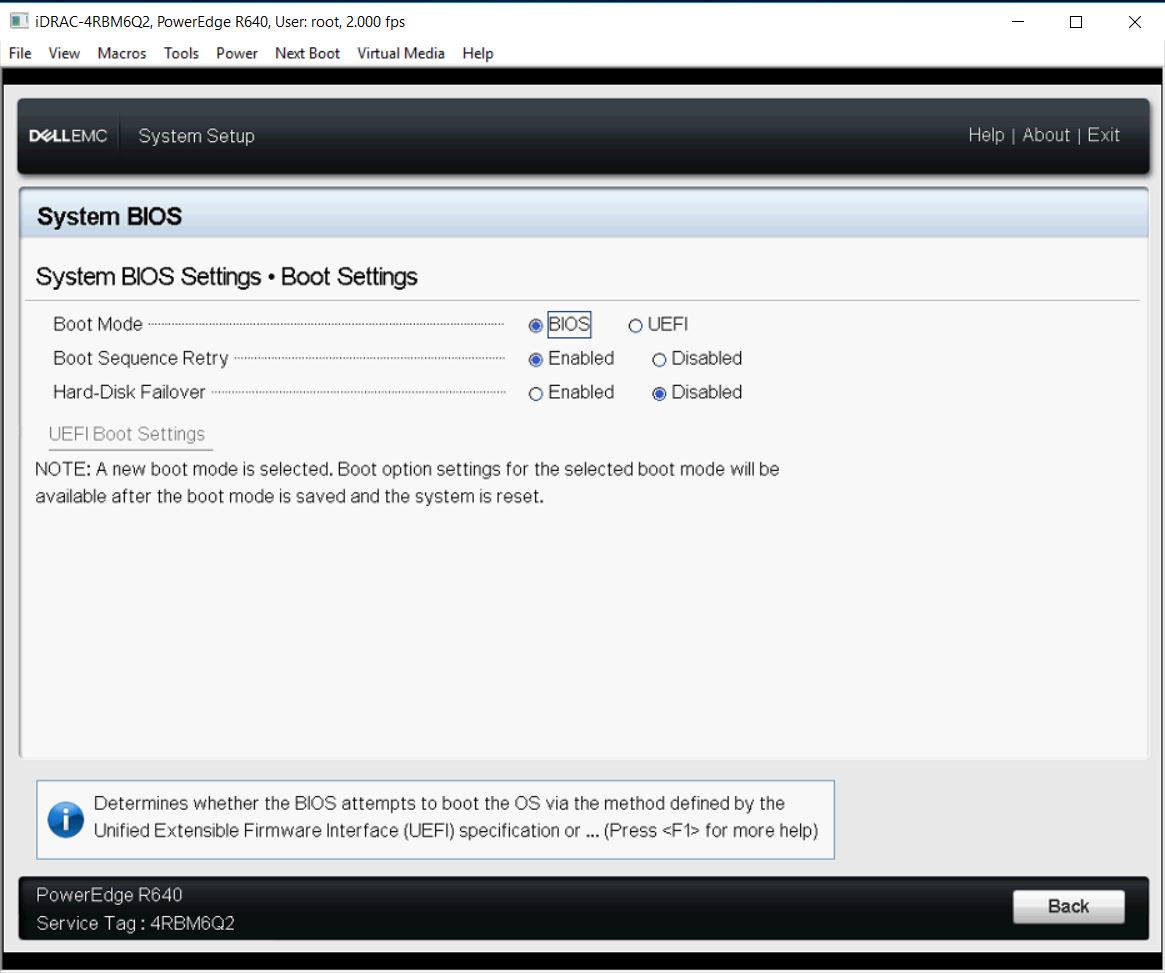
Task: Open the Power menu
Action: click(x=236, y=53)
